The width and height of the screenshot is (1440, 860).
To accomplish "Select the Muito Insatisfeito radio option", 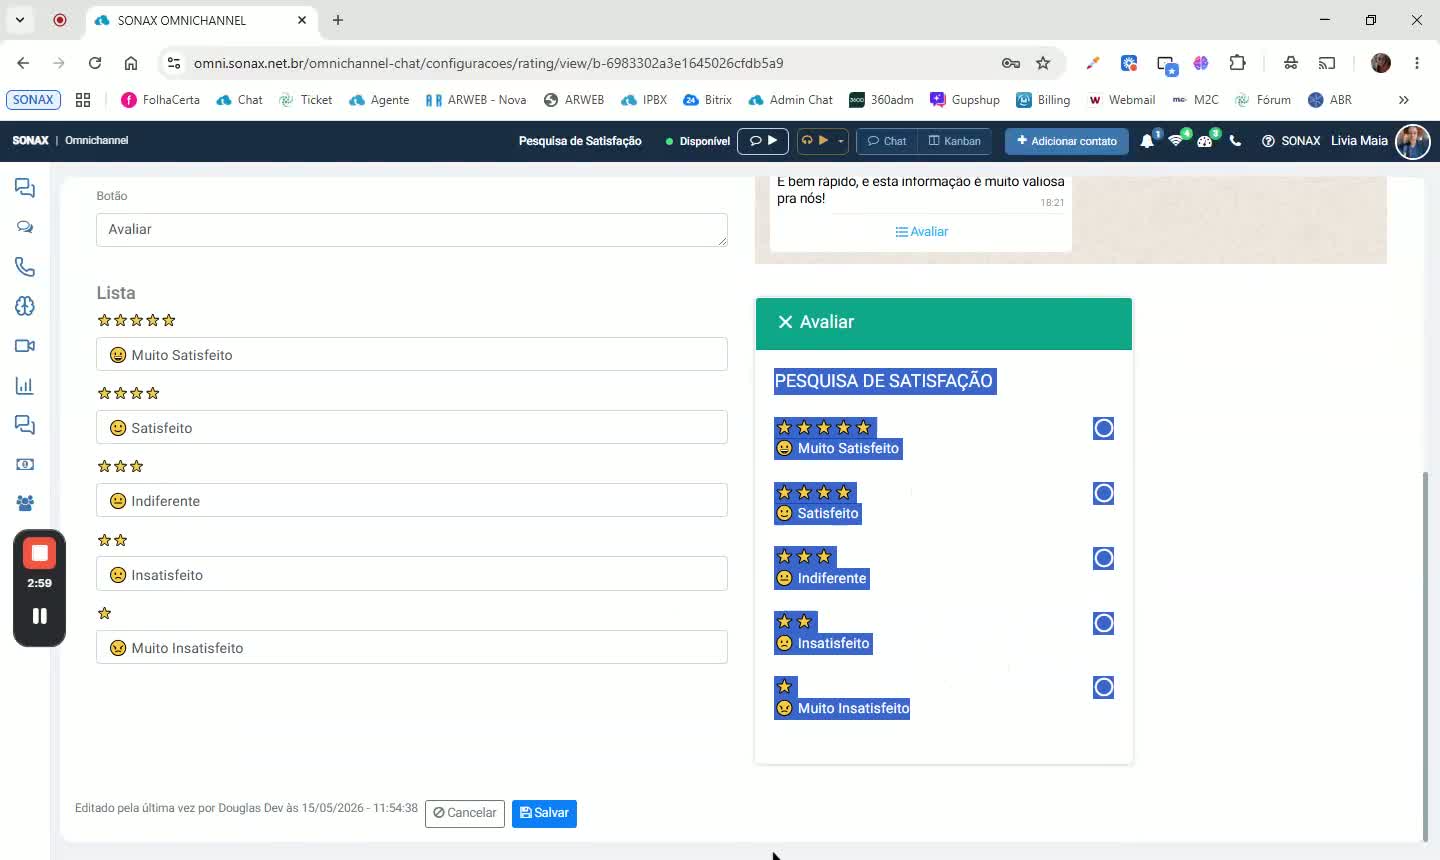I will [1103, 687].
